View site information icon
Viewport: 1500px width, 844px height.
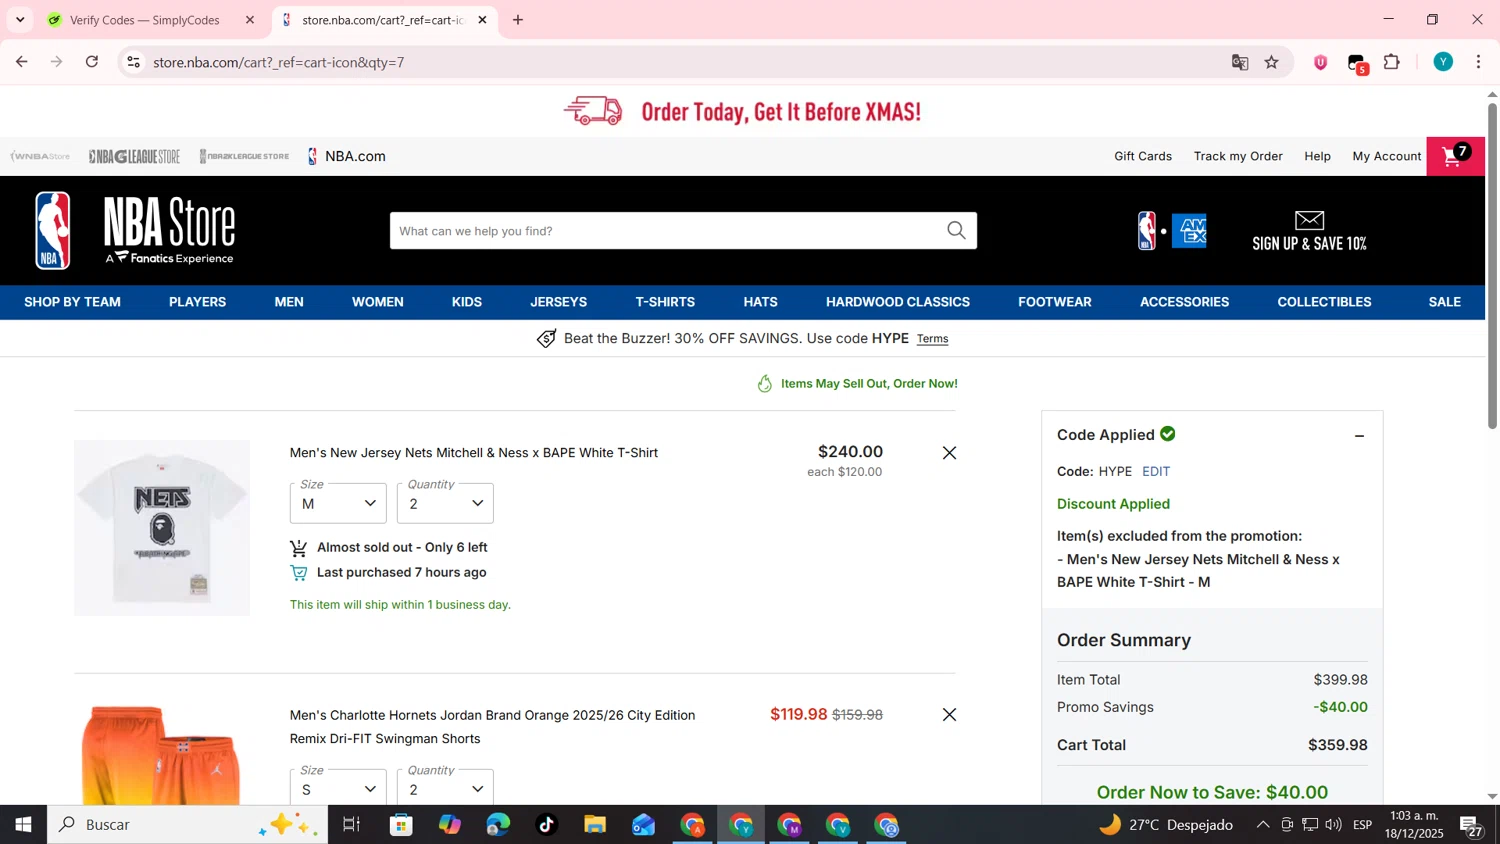pyautogui.click(x=133, y=62)
